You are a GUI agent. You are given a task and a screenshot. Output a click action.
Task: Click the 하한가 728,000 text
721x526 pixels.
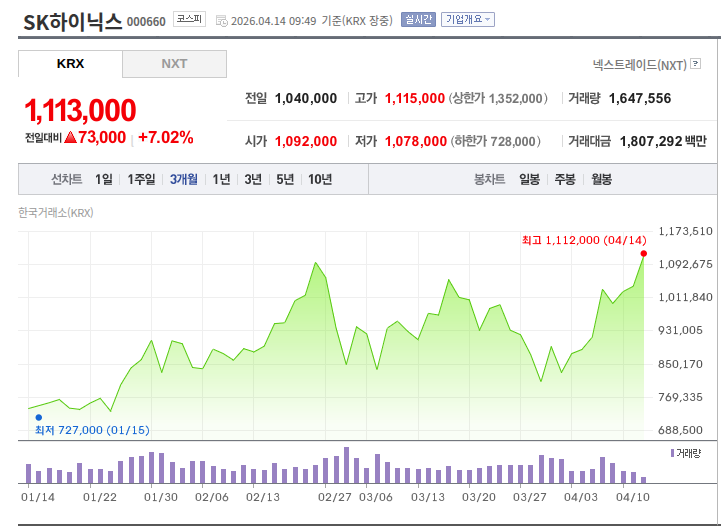495,141
